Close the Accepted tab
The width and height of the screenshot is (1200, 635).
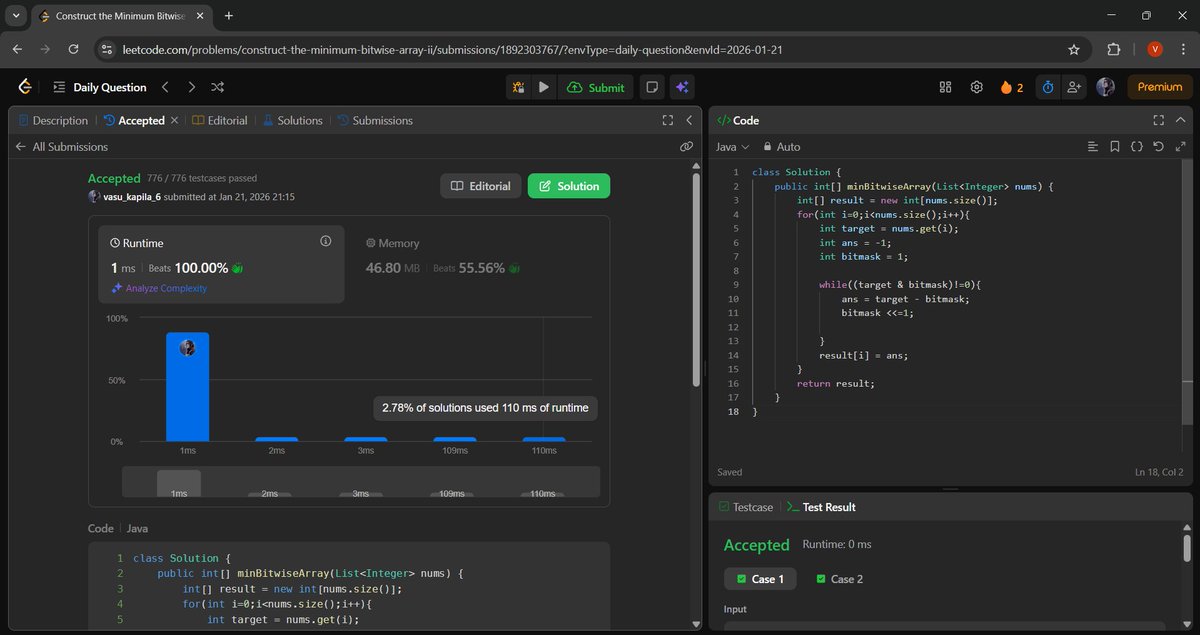(x=174, y=120)
